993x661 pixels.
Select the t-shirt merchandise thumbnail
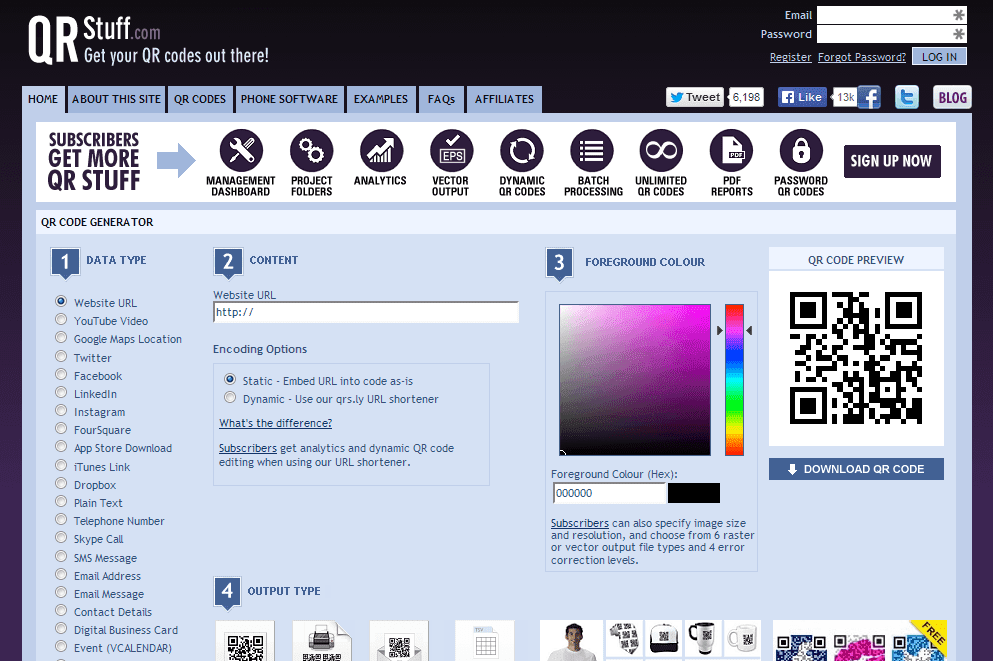click(572, 641)
